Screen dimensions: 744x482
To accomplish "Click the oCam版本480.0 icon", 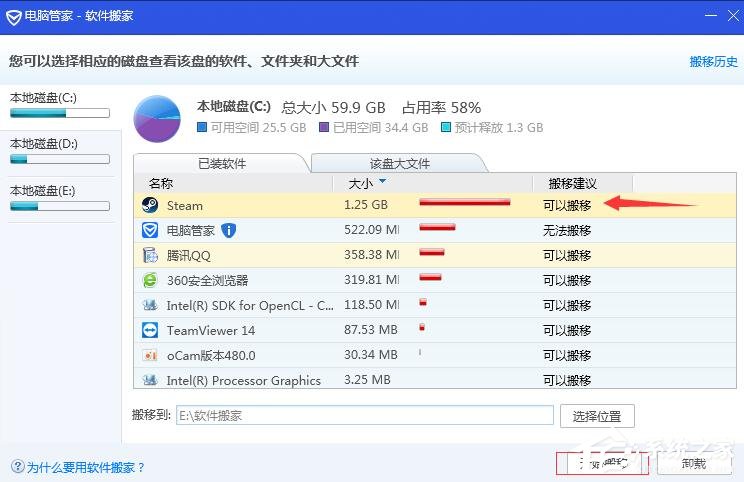I will [150, 355].
